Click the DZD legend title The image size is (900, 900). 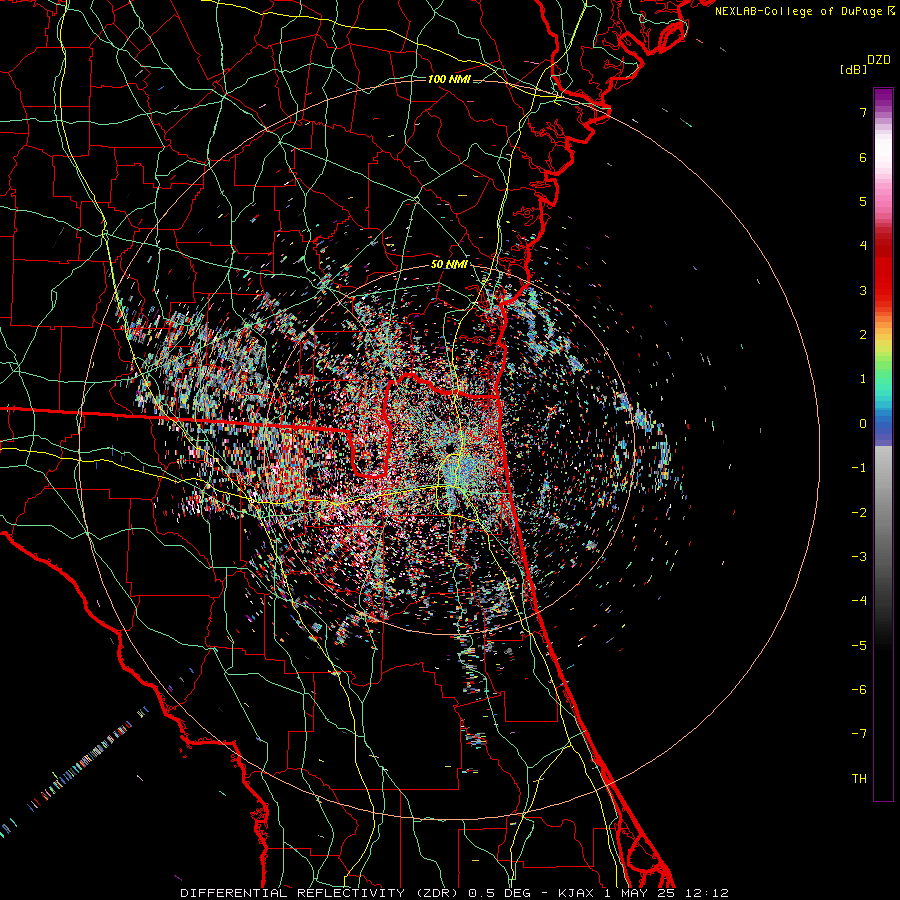[879, 60]
